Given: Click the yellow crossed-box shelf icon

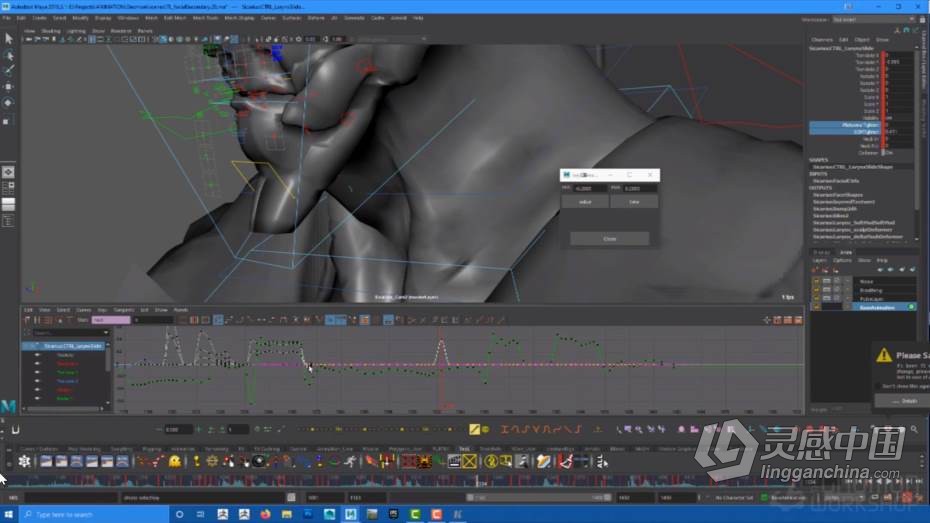Looking at the screenshot, I should coord(469,461).
